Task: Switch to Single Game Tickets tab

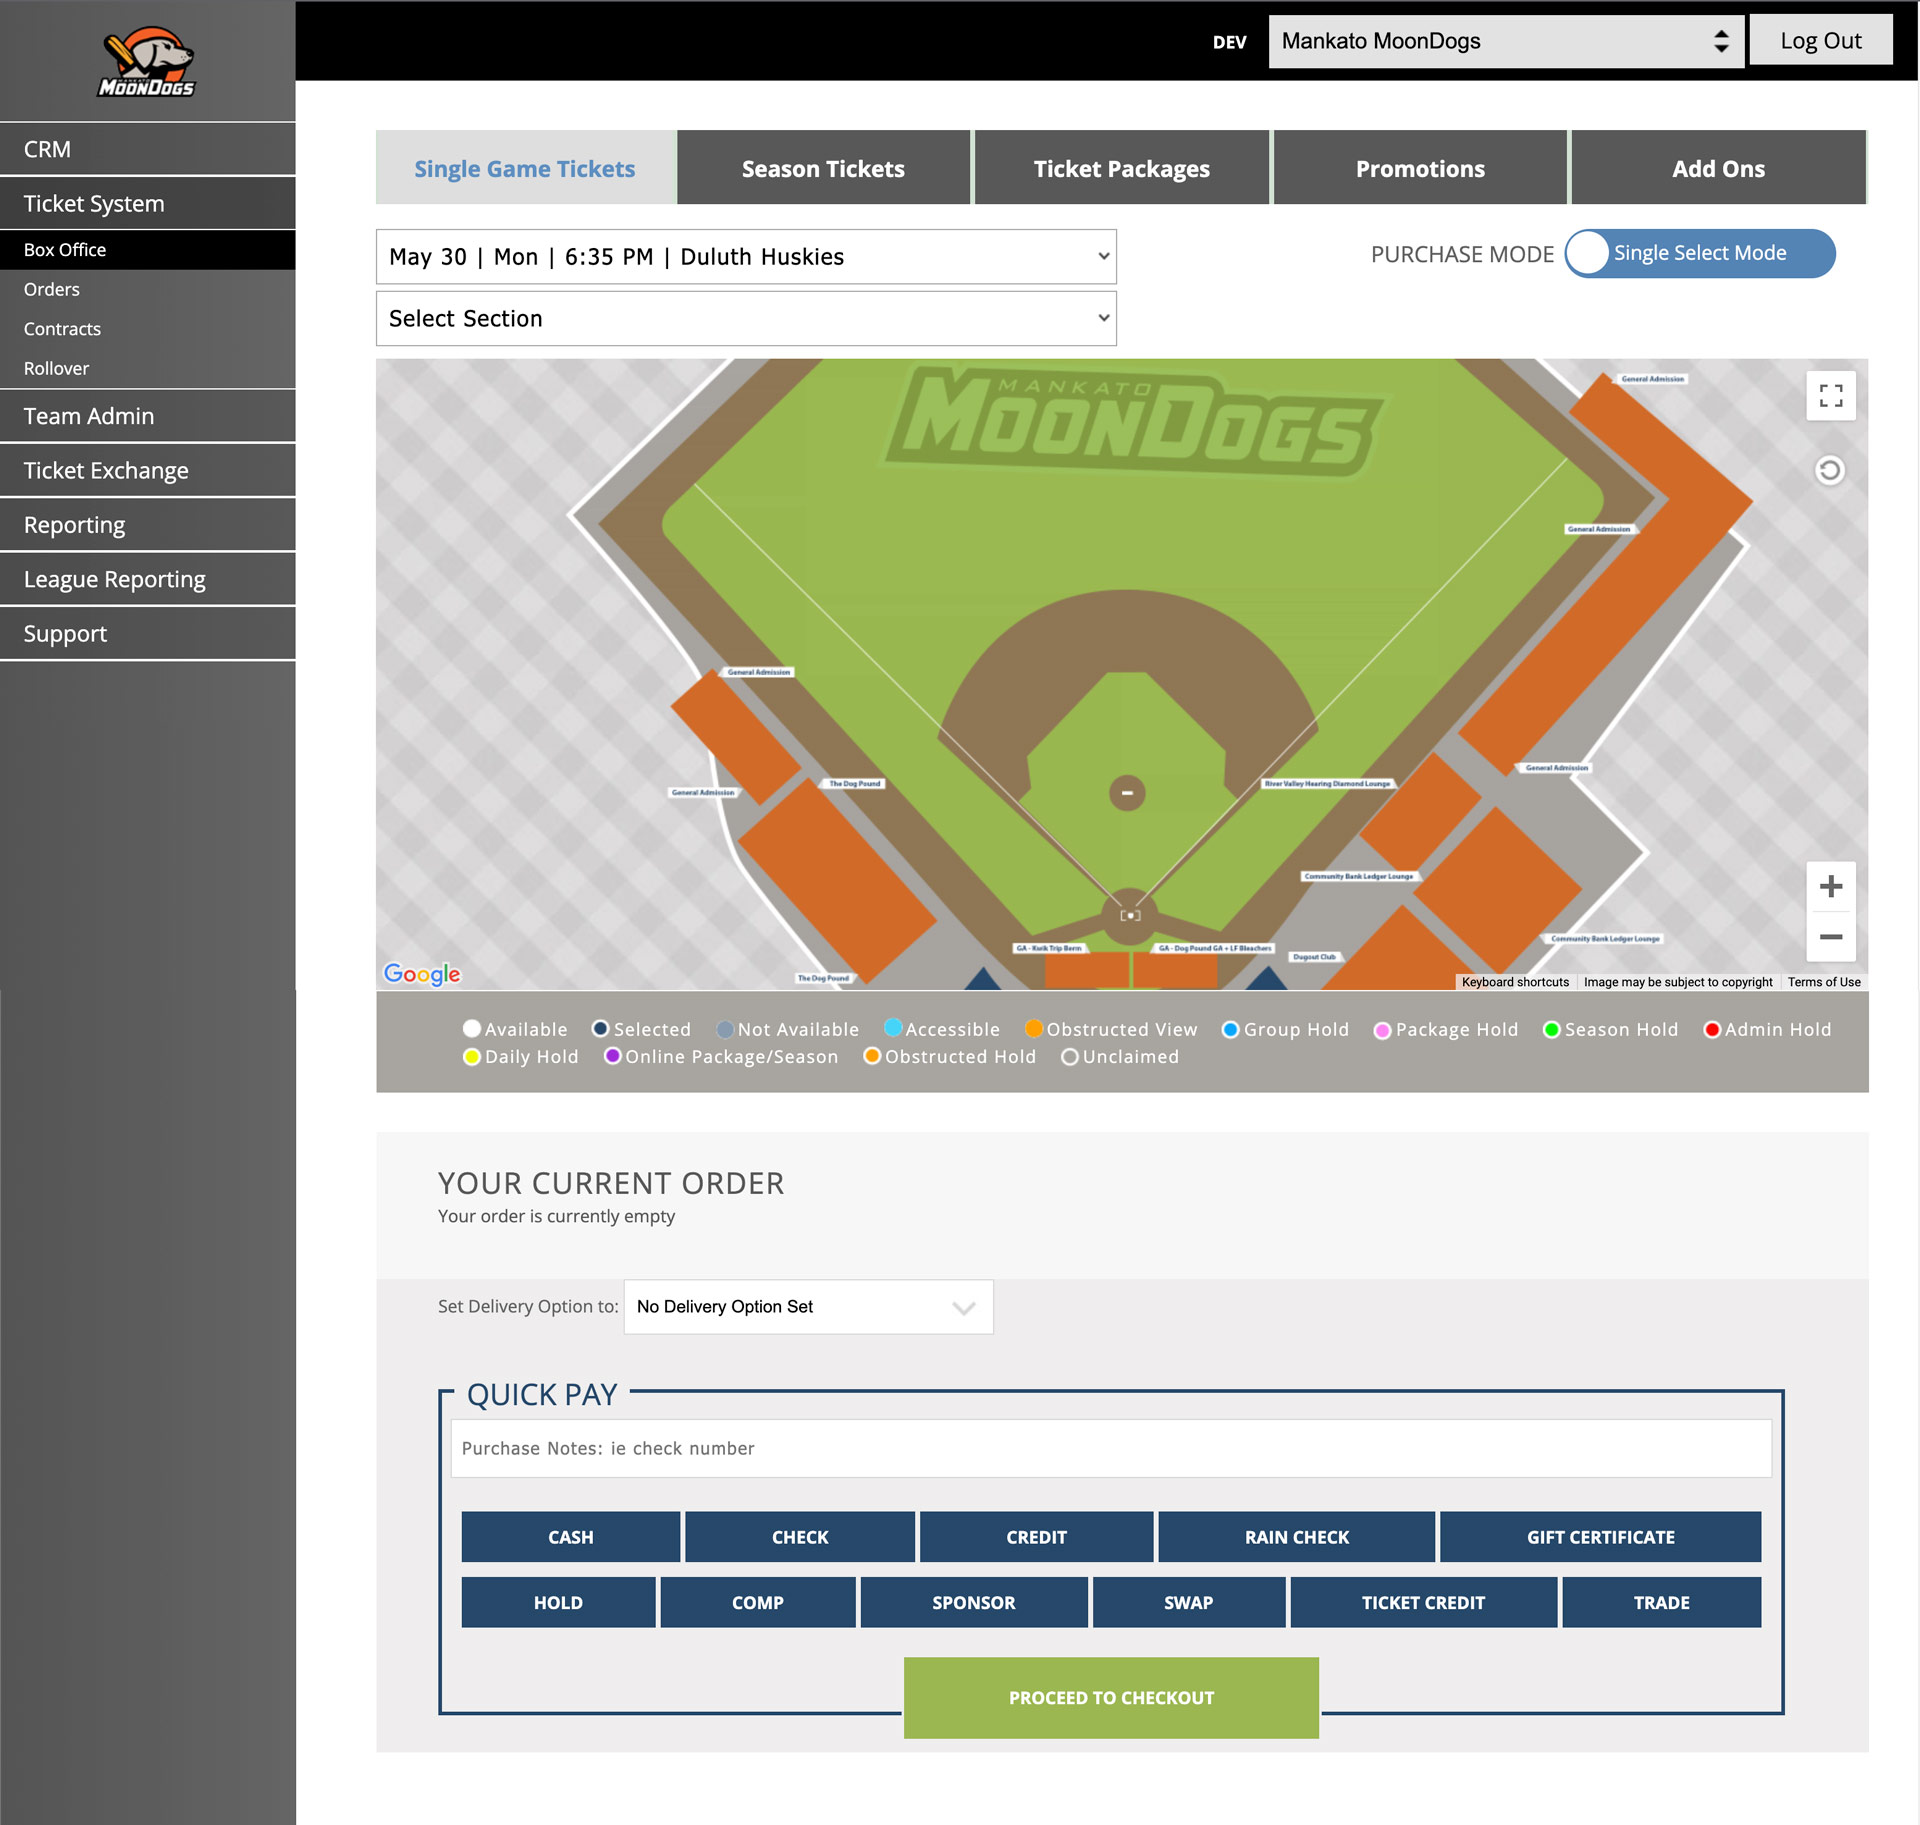Action: tap(525, 168)
